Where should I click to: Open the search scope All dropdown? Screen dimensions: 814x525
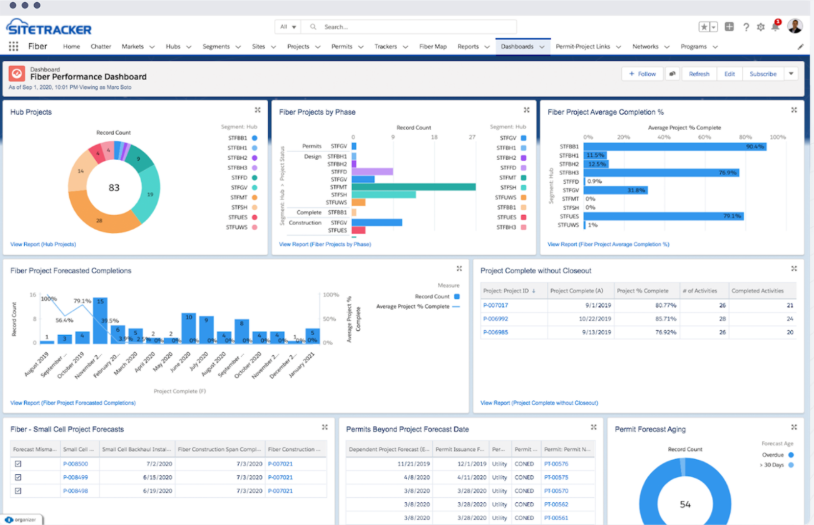tap(288, 27)
